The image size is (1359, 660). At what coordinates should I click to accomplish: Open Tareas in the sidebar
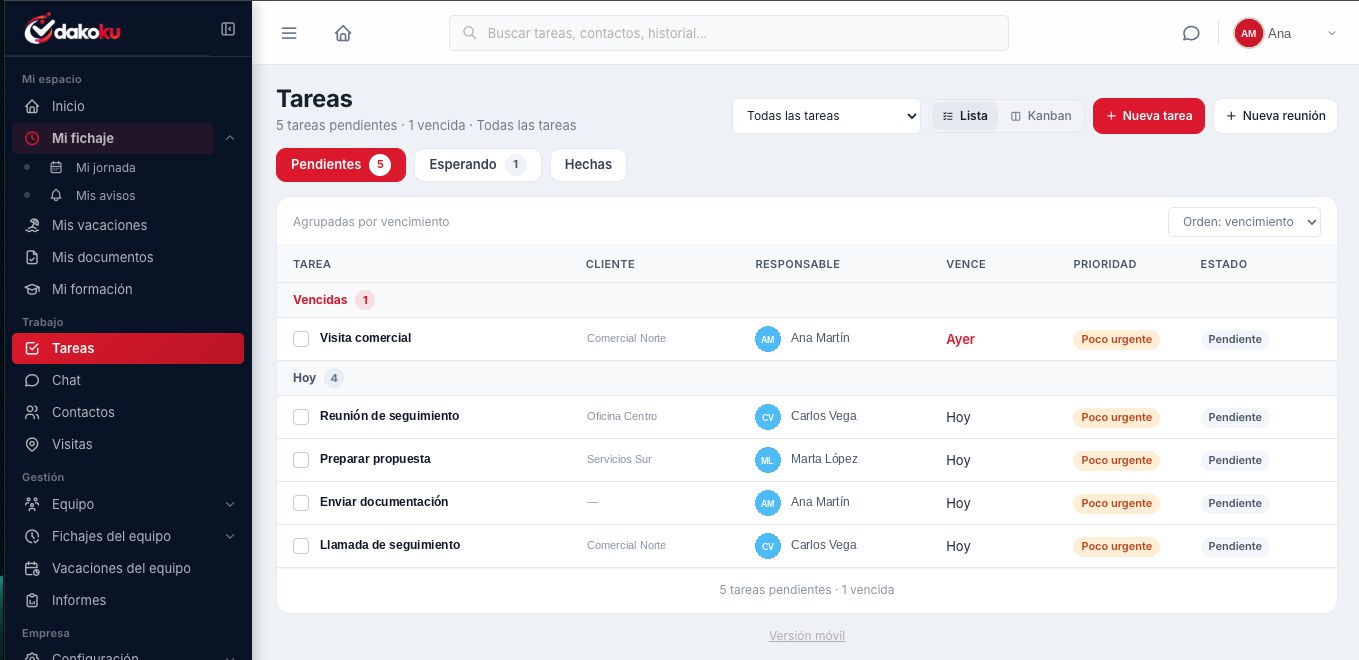(128, 348)
